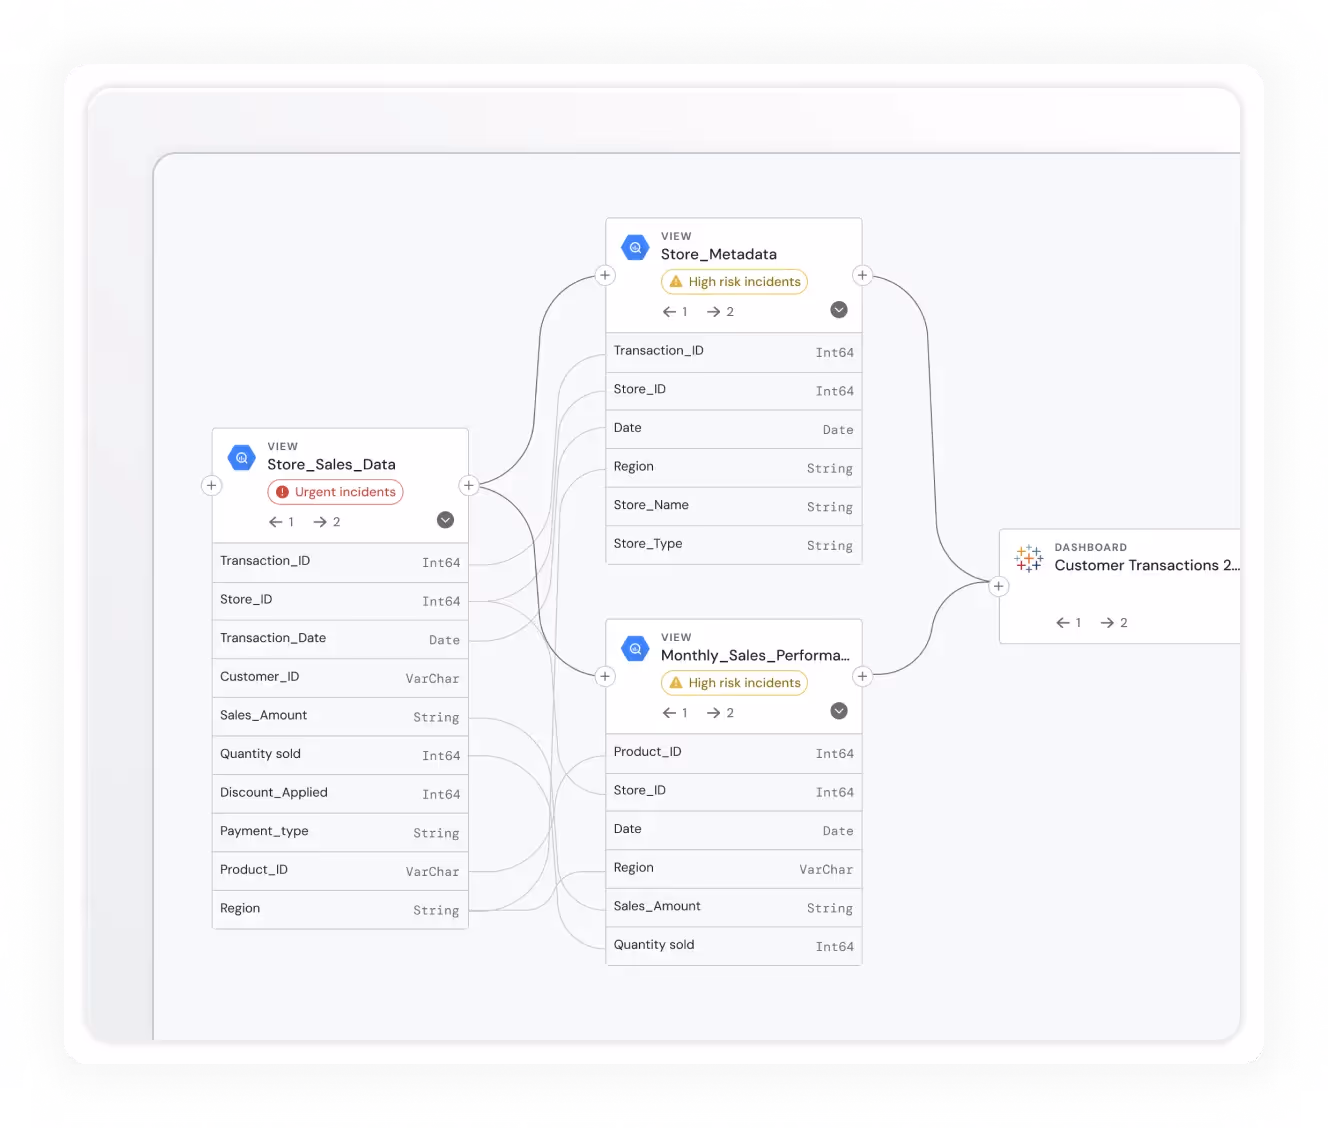This screenshot has width=1328, height=1128.
Task: Click the Tableau icon on Customer Transactions dashboard
Action: 1029,558
